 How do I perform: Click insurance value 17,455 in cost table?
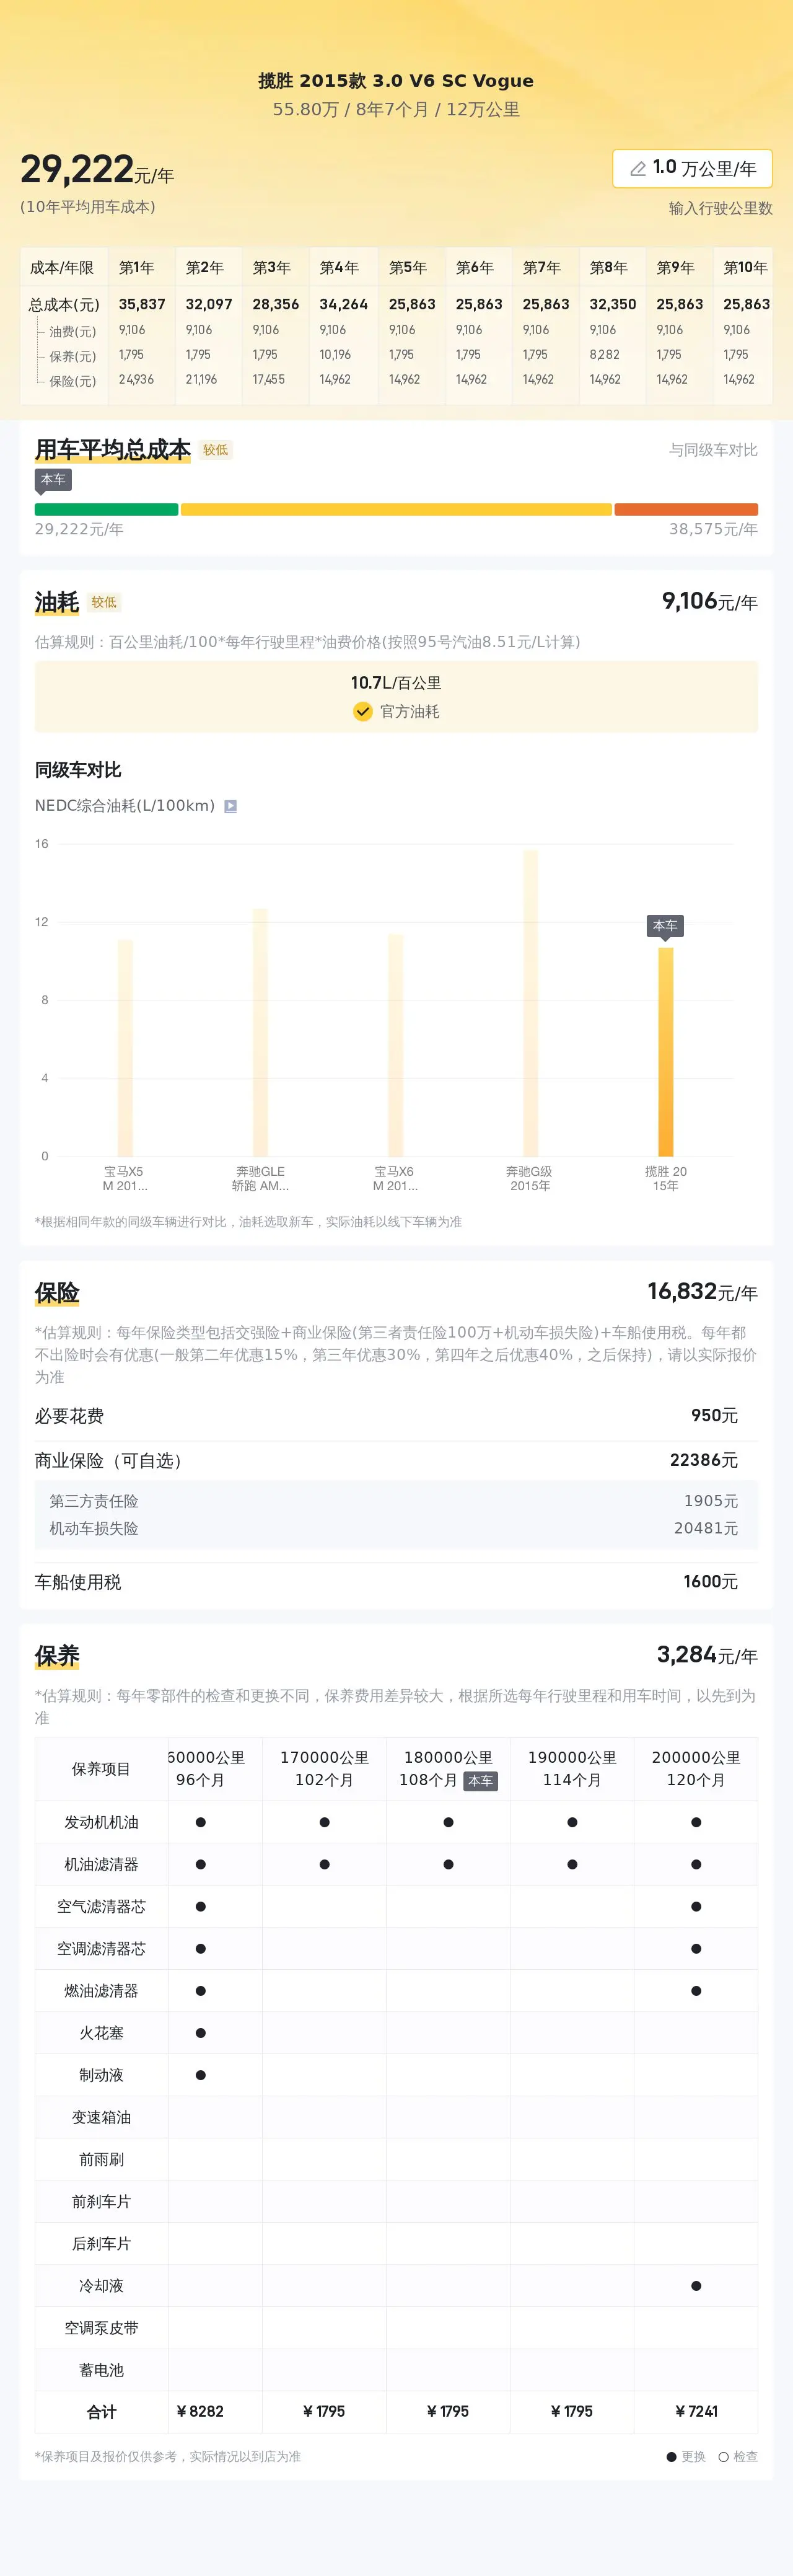pos(269,380)
